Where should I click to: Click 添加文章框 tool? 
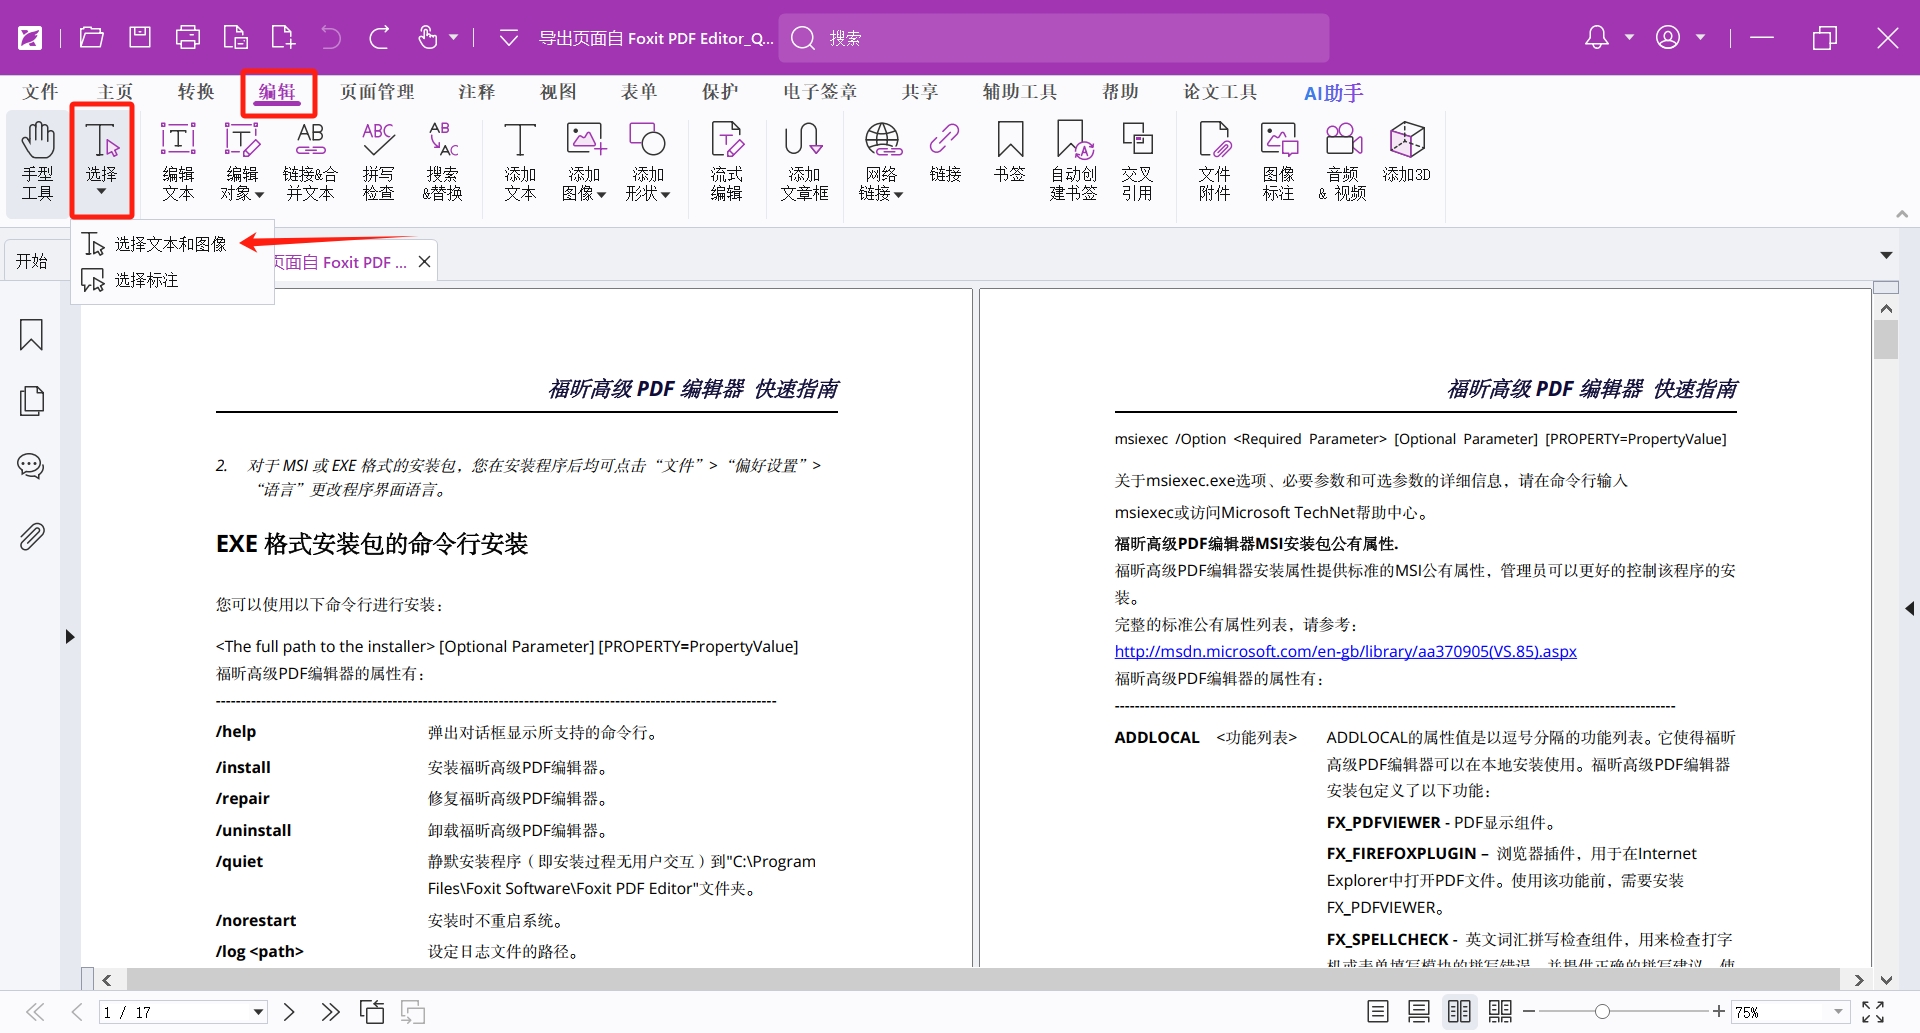804,162
